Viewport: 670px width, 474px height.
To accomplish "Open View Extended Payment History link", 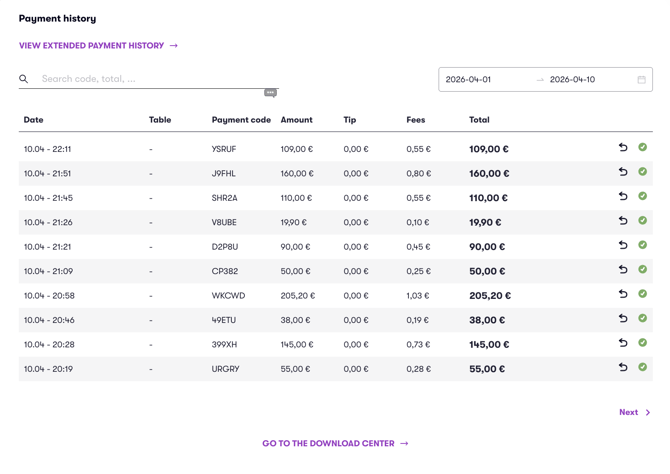I will 98,46.
